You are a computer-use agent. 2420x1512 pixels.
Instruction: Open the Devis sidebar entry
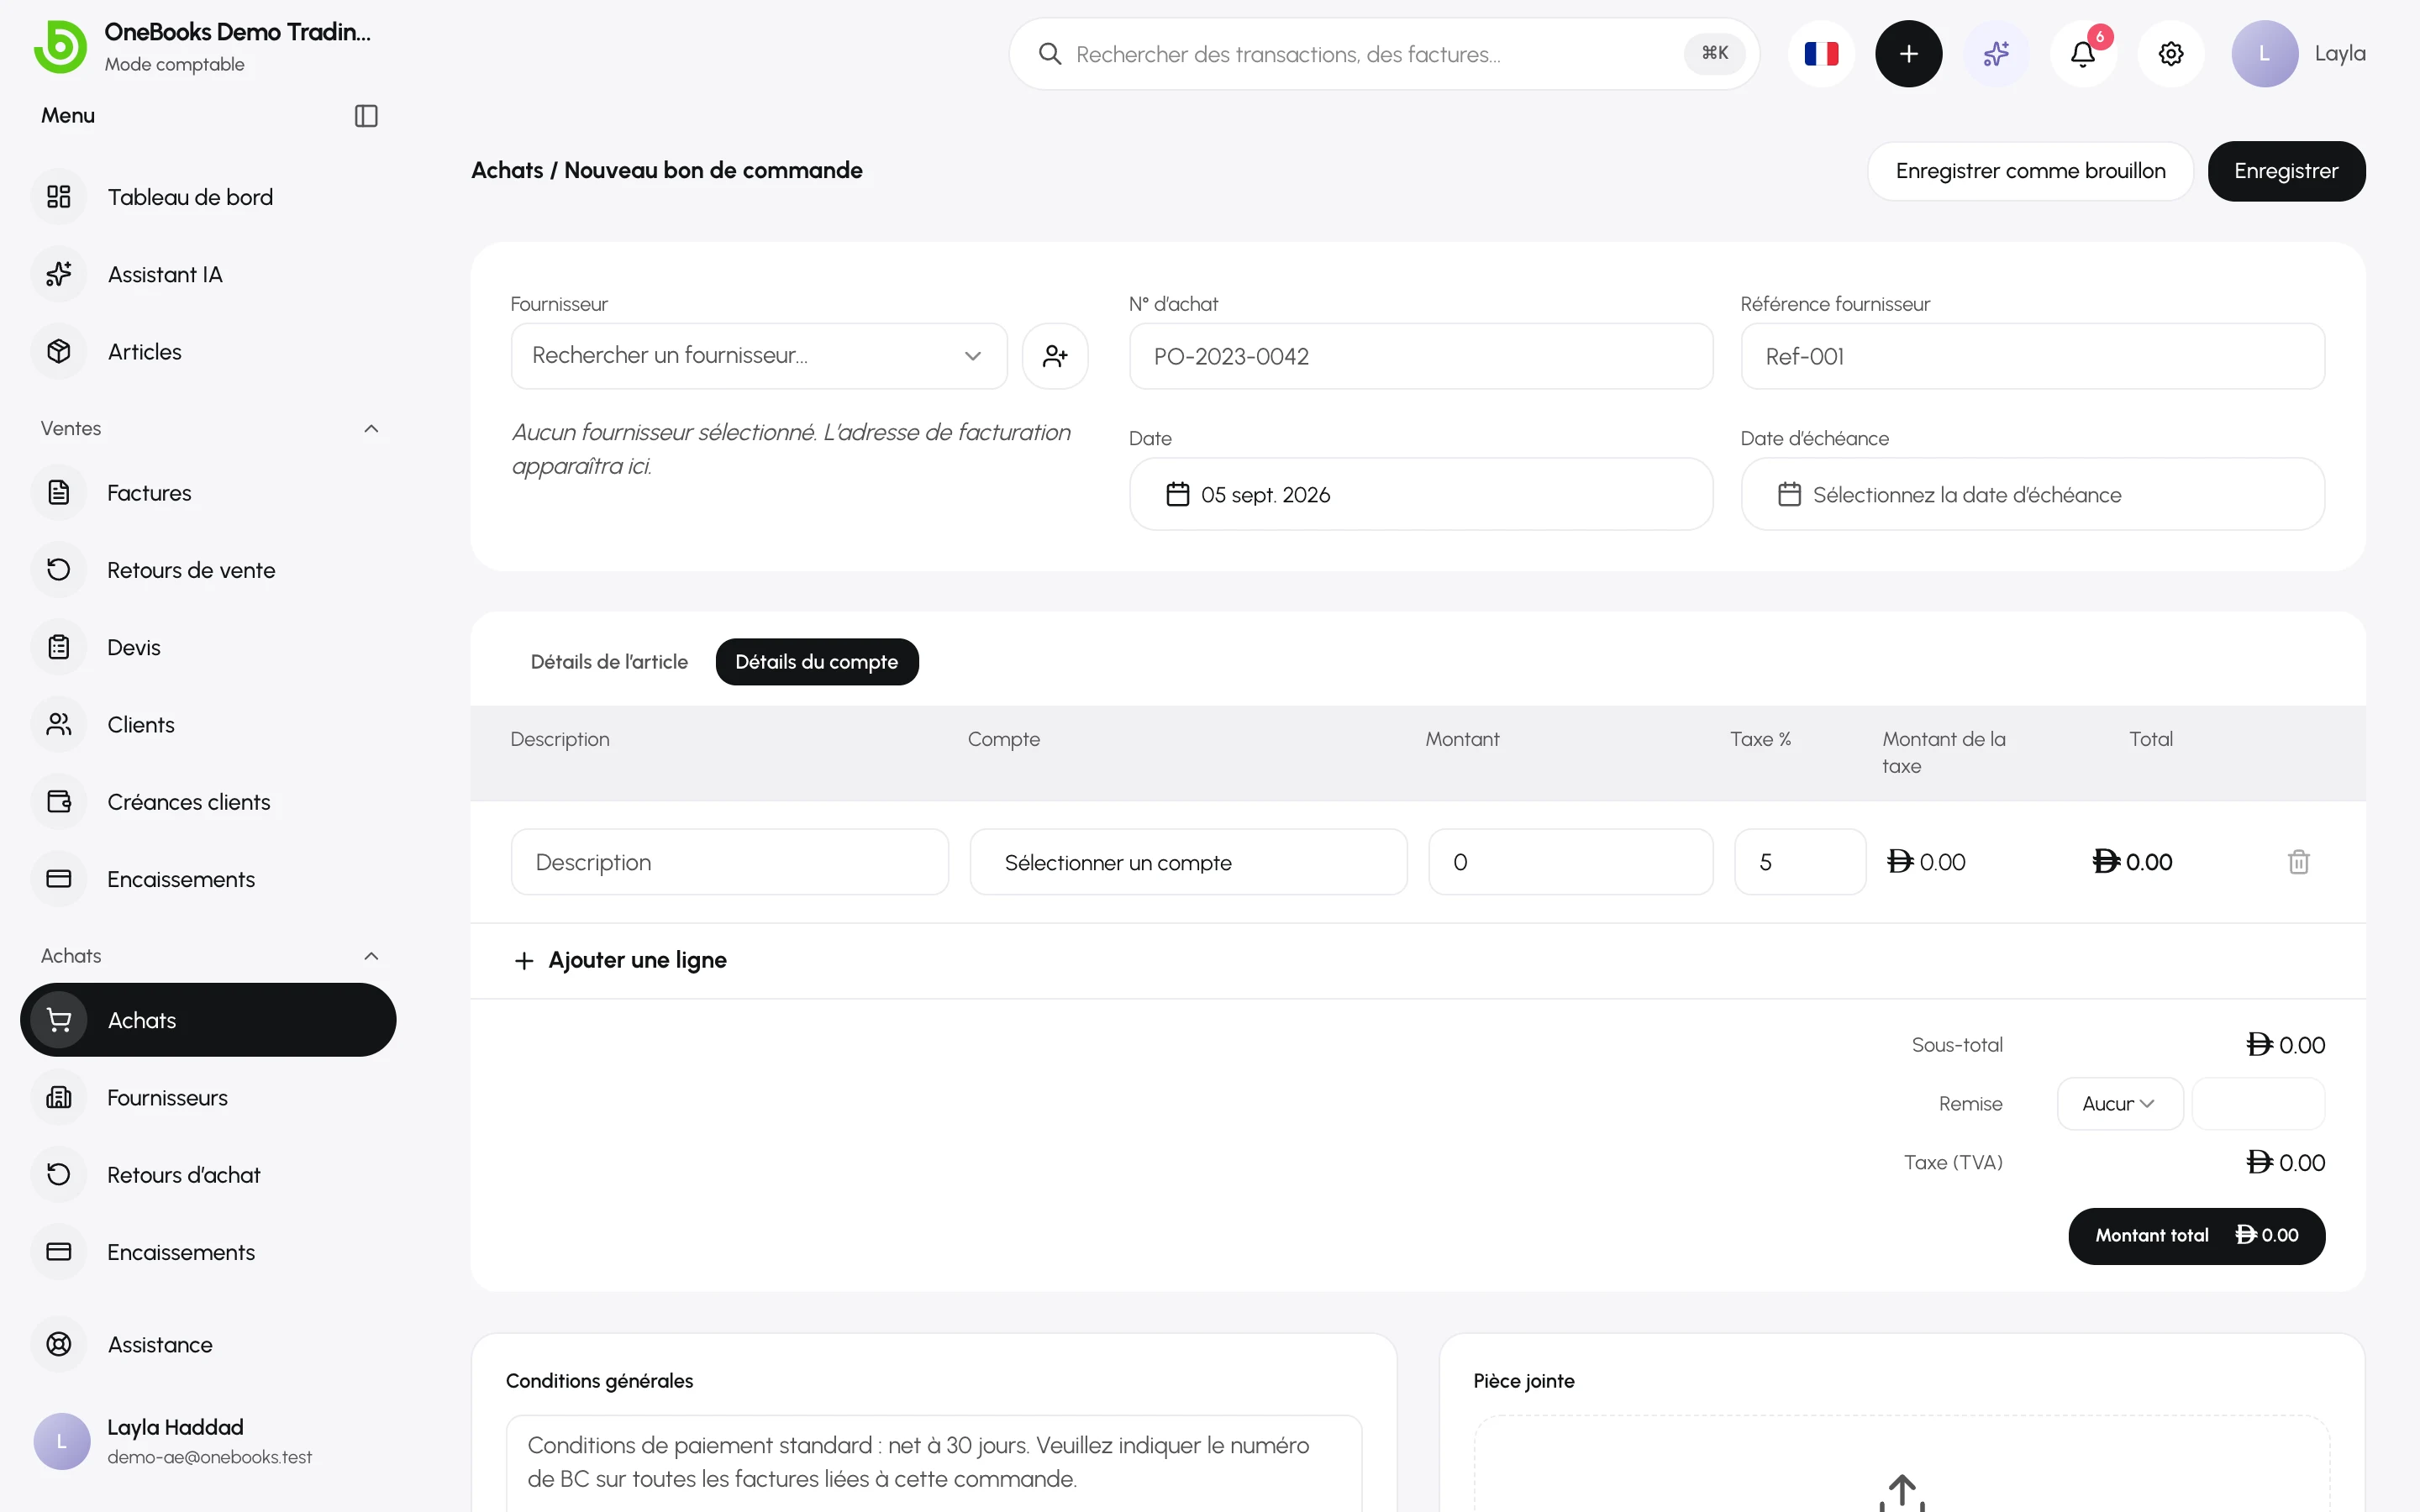208,647
